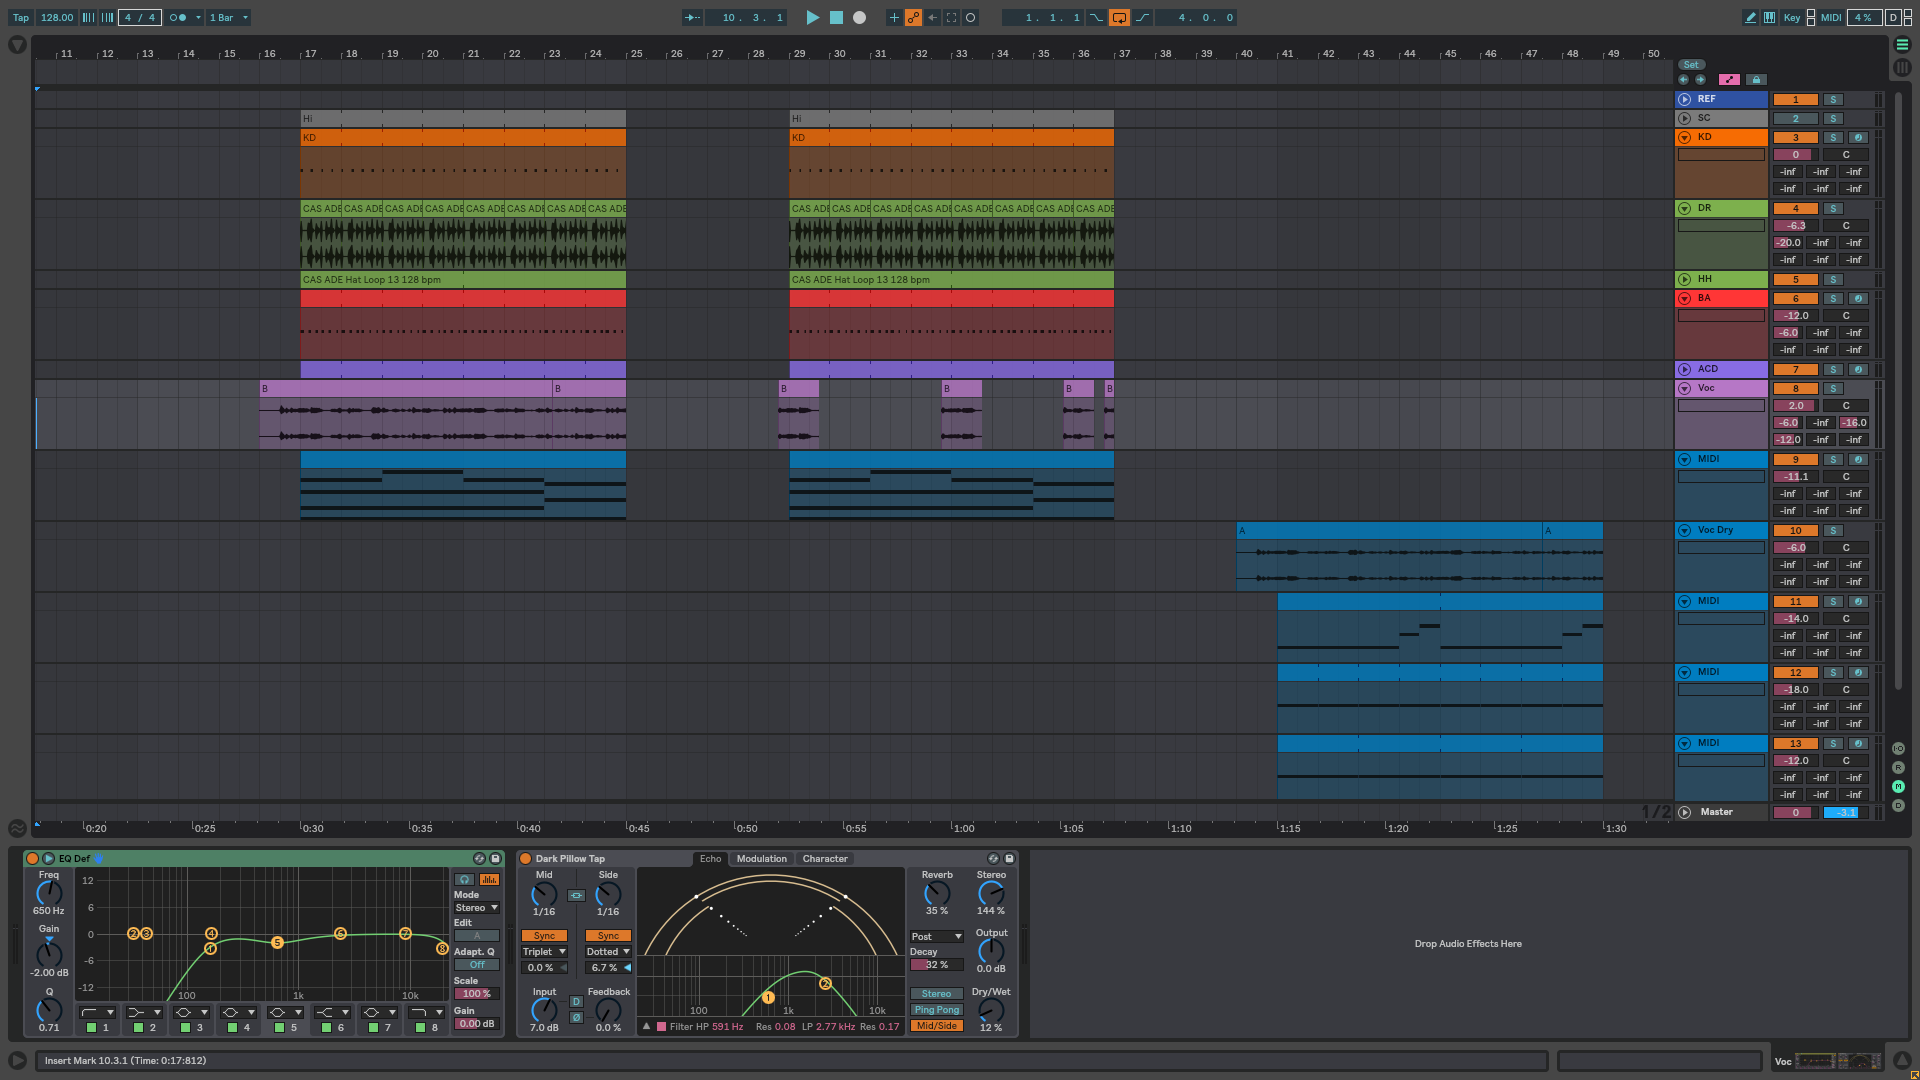
Task: Open the 1 Bar quantization menu
Action: click(228, 17)
